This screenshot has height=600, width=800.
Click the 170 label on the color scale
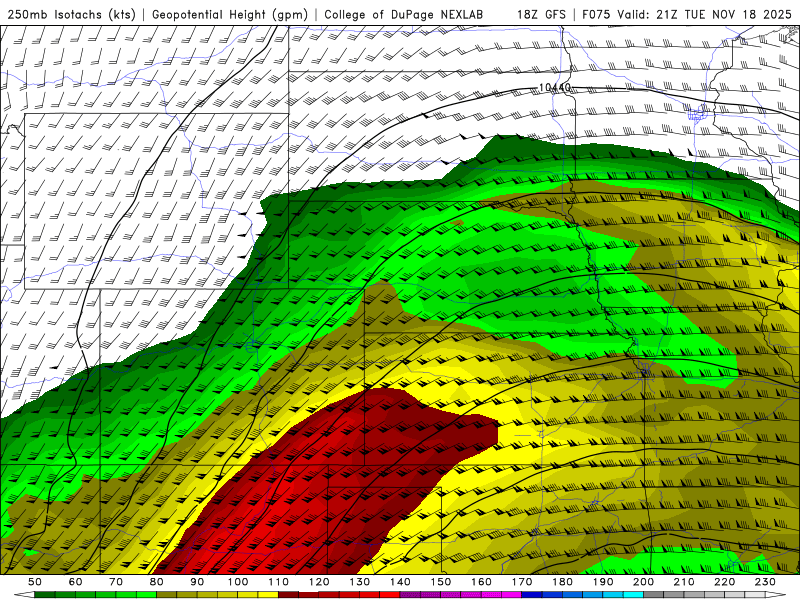coord(522,582)
